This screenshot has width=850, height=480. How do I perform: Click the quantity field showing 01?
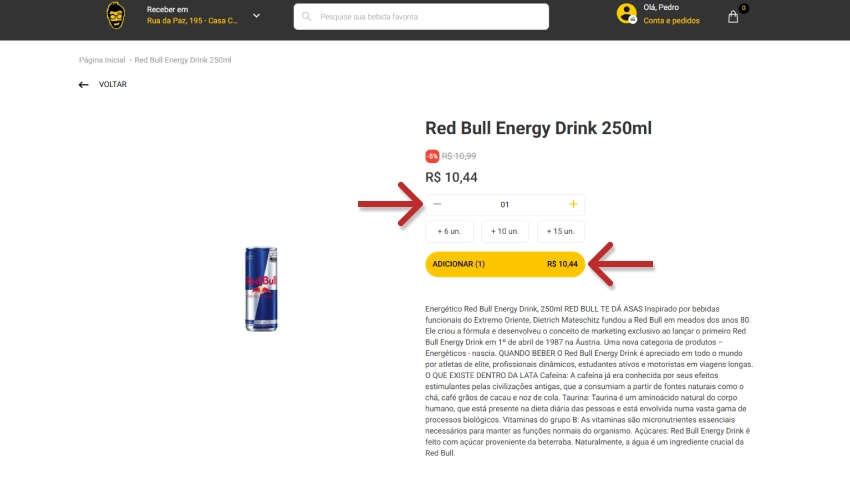505,204
